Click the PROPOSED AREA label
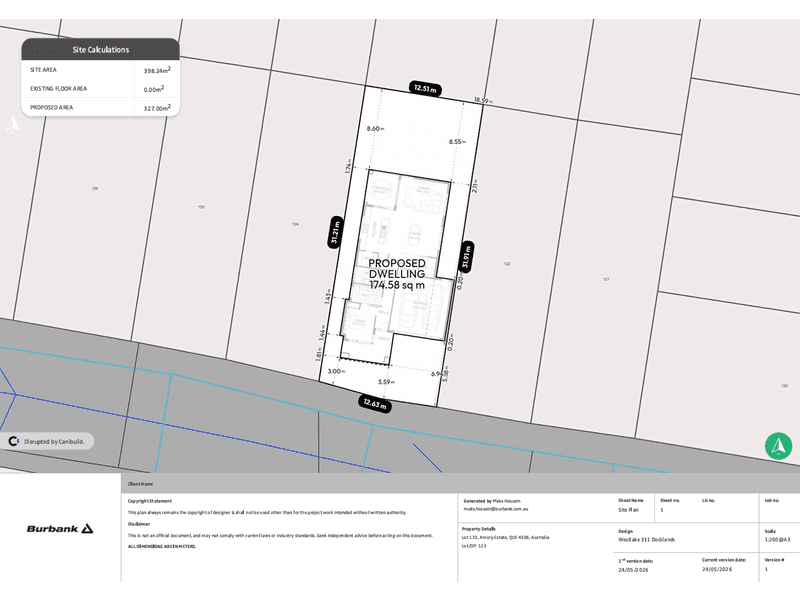Image resolution: width=800 pixels, height=600 pixels. click(x=52, y=108)
